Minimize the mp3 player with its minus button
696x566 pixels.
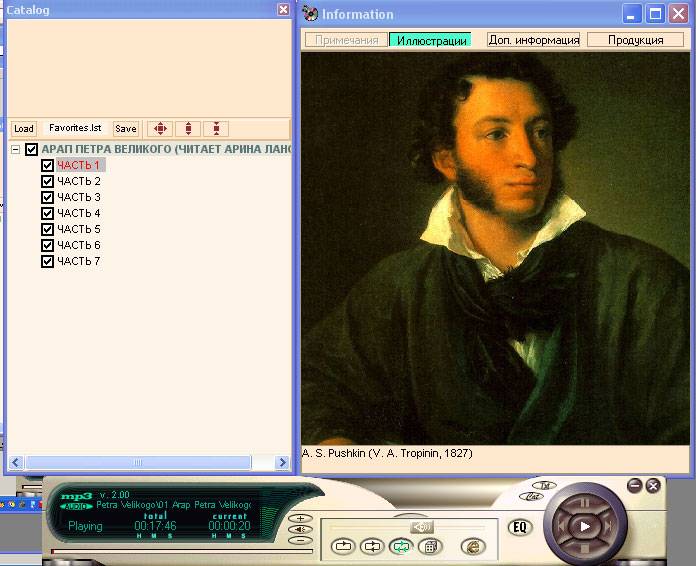[x=635, y=486]
